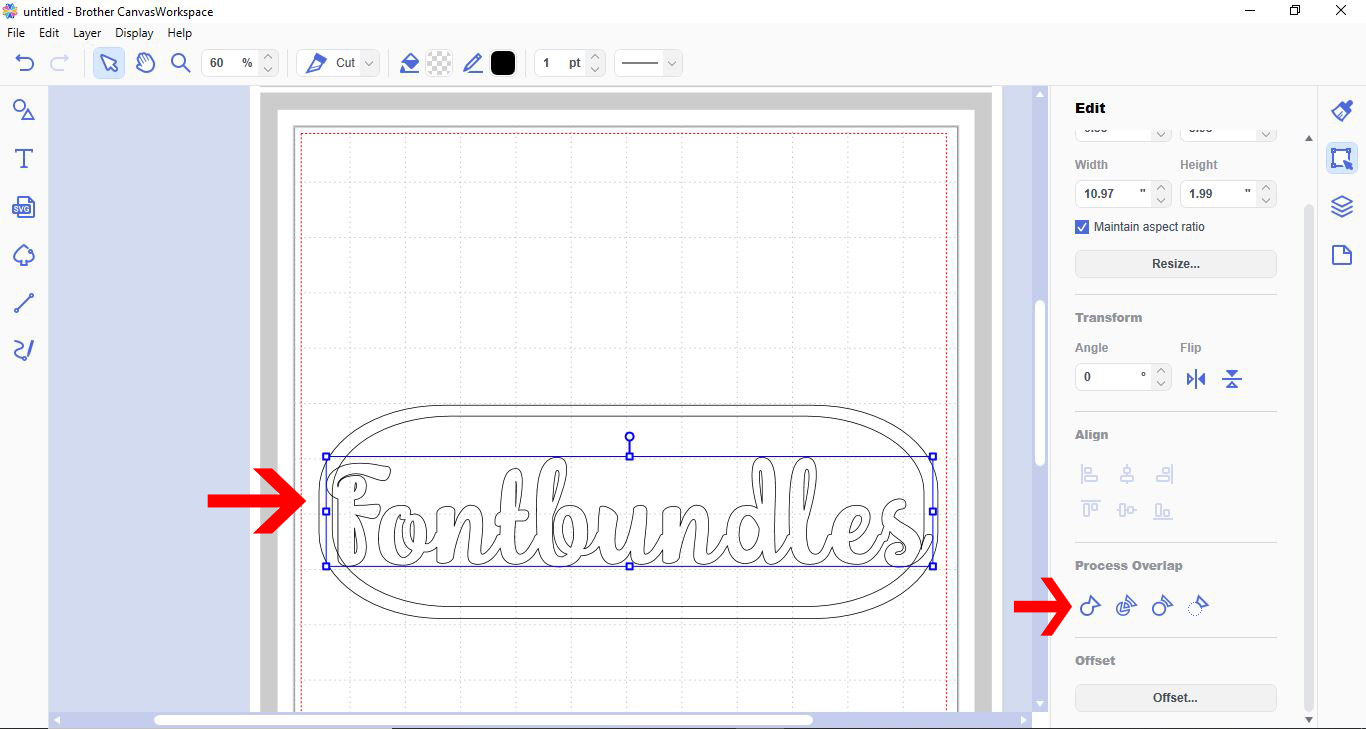Toggle Maintain aspect ratio checkbox
This screenshot has width=1366, height=729.
tap(1082, 227)
